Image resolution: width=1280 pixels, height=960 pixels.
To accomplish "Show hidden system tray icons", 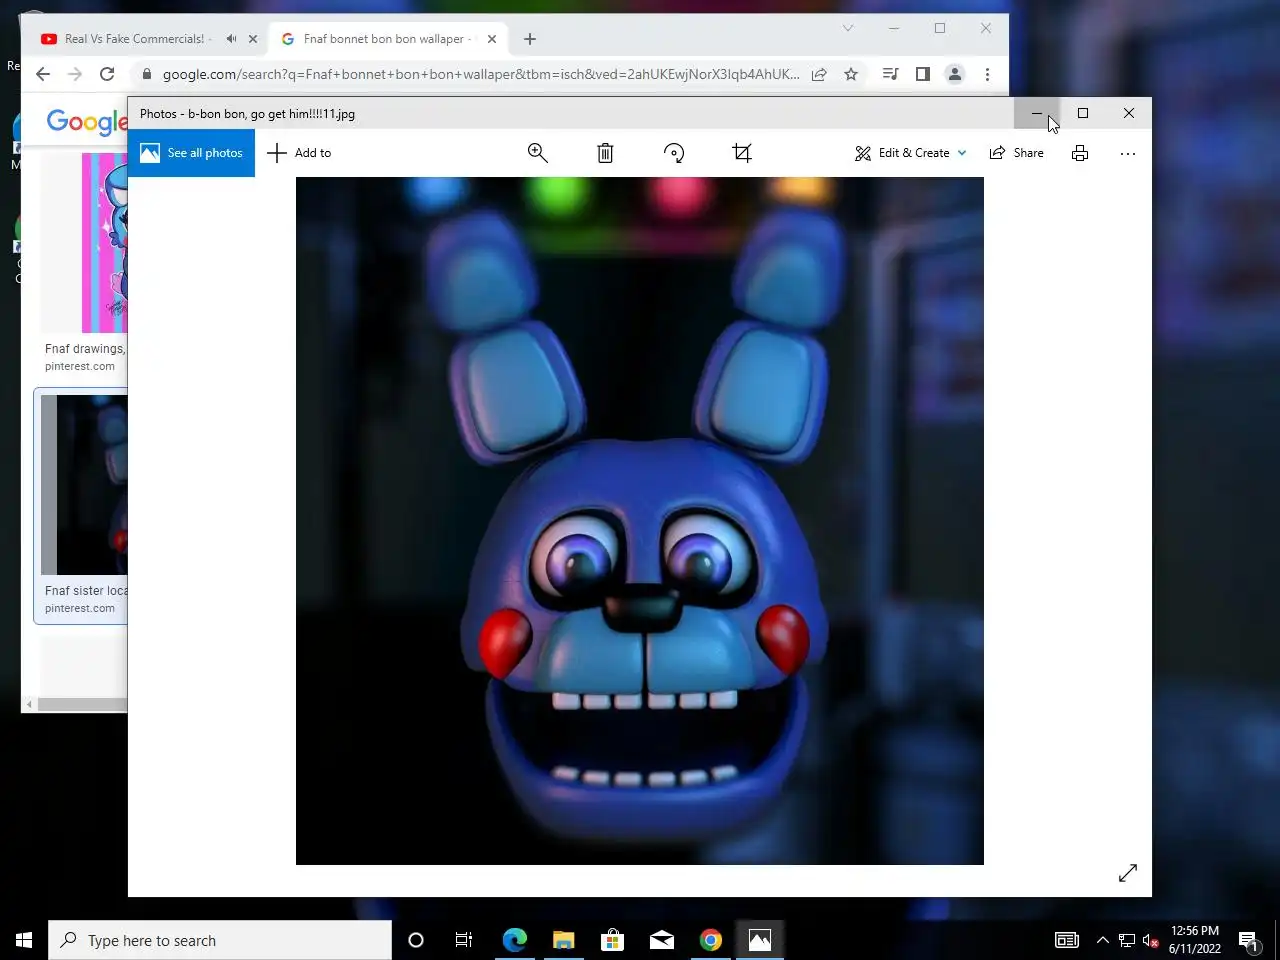I will (x=1102, y=940).
